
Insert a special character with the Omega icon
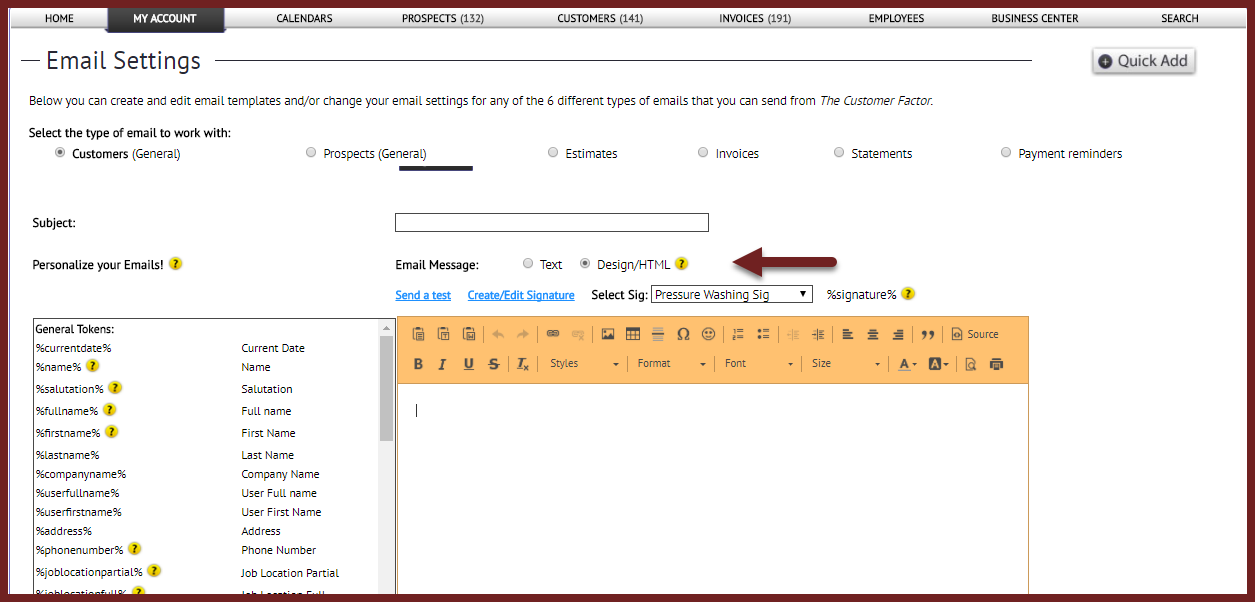tap(683, 334)
